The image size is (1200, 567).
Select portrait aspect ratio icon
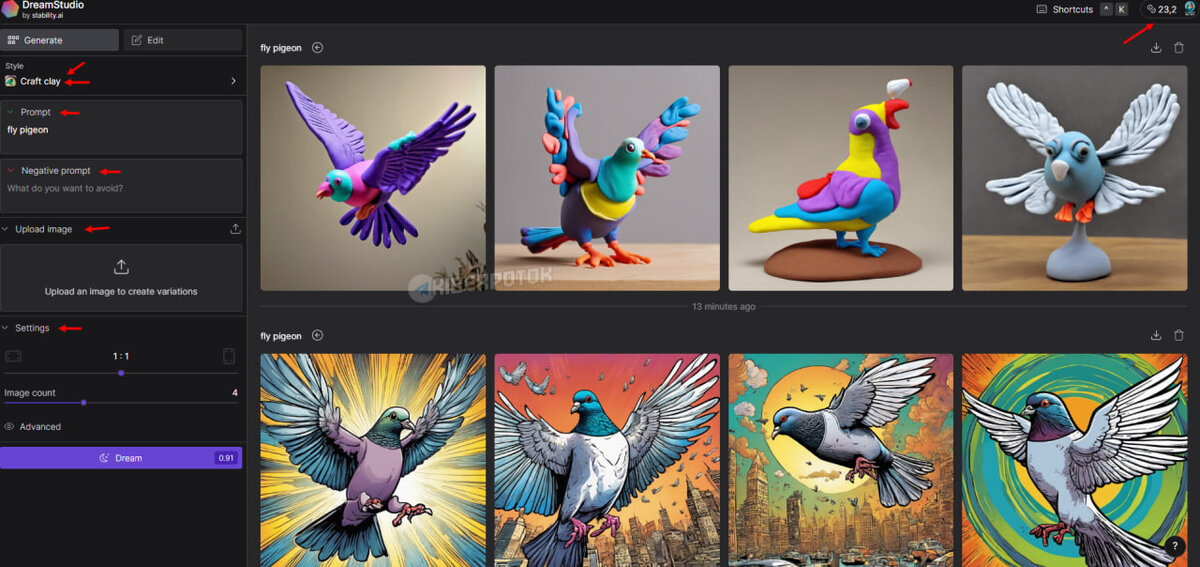pyautogui.click(x=228, y=356)
